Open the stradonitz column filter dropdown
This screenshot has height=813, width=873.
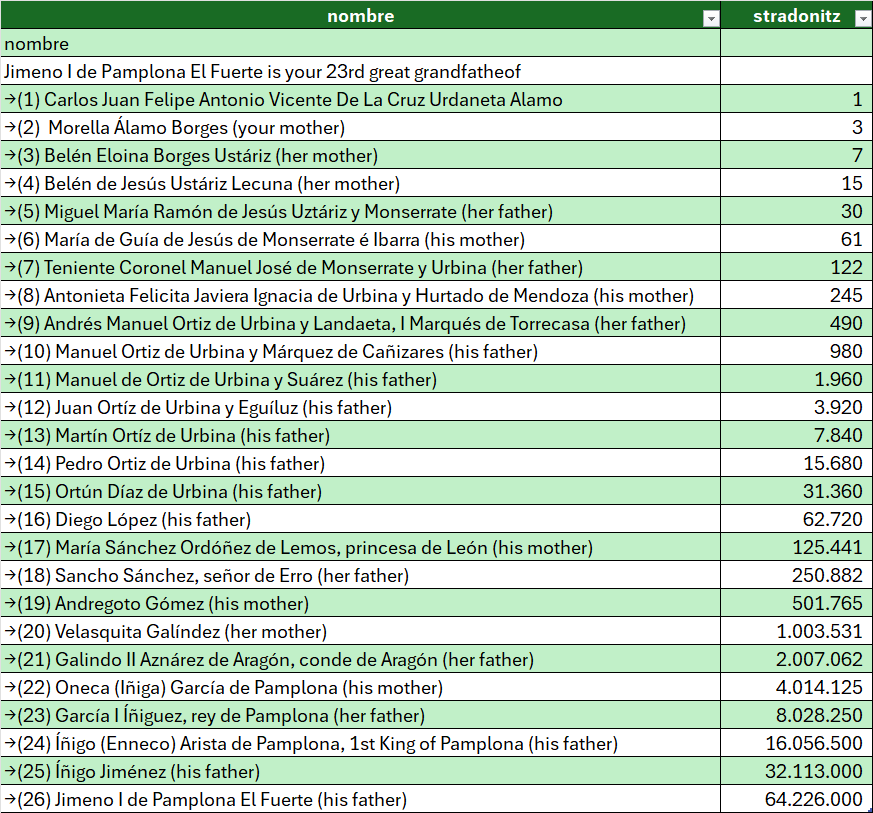863,19
